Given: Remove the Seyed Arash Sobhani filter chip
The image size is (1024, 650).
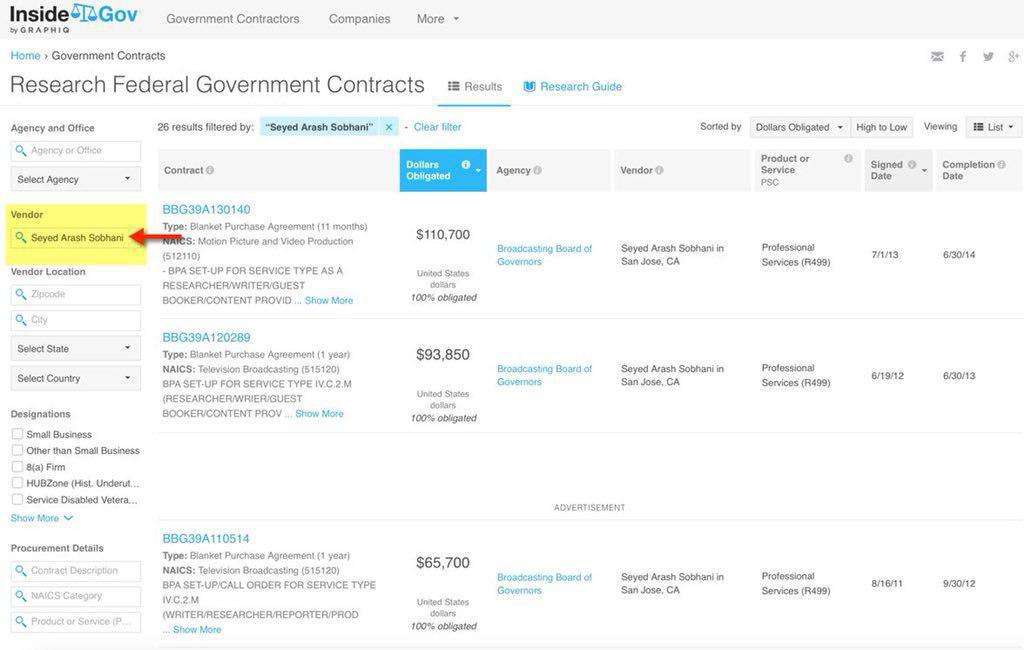Looking at the screenshot, I should [x=389, y=127].
